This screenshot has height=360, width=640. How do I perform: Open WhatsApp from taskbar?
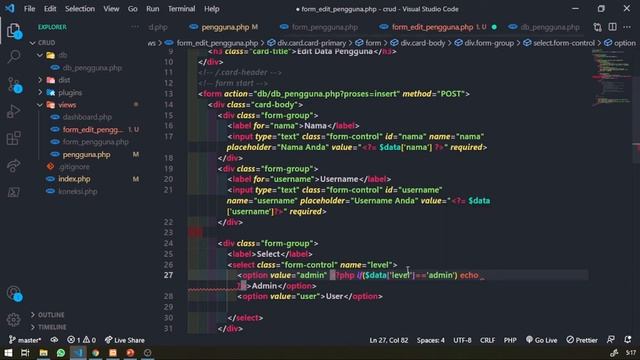pyautogui.click(x=61, y=353)
